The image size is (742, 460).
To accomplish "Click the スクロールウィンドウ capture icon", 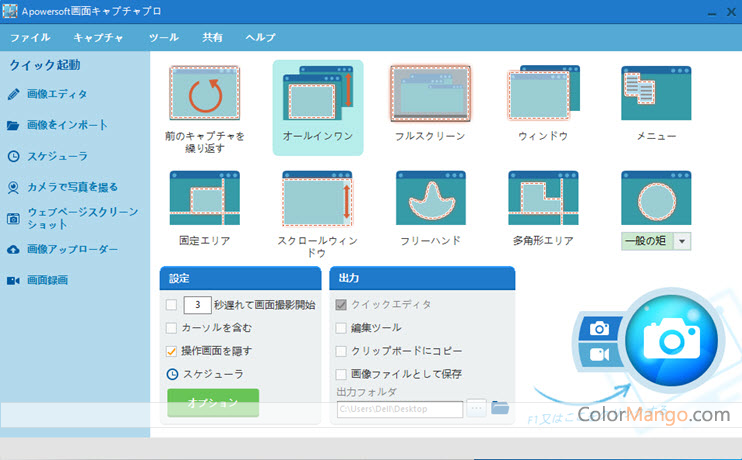I will pos(317,197).
